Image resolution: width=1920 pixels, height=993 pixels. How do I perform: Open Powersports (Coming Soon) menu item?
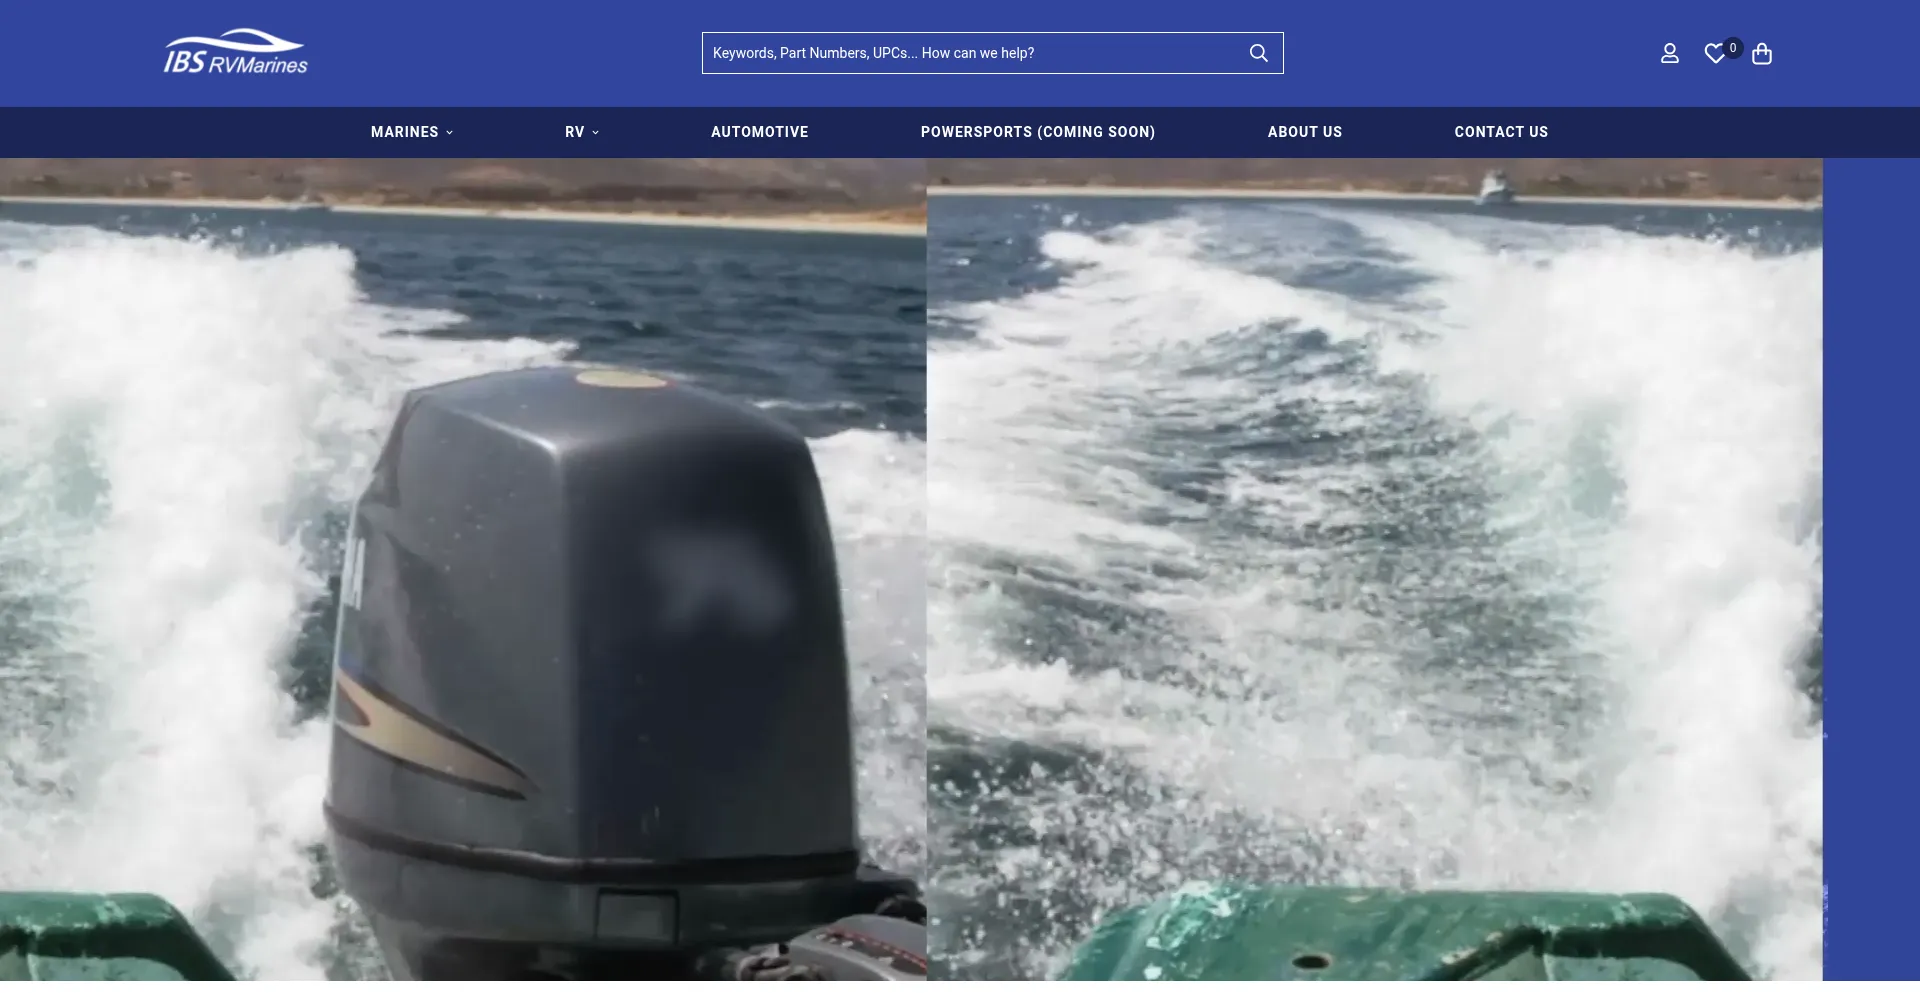[1038, 132]
